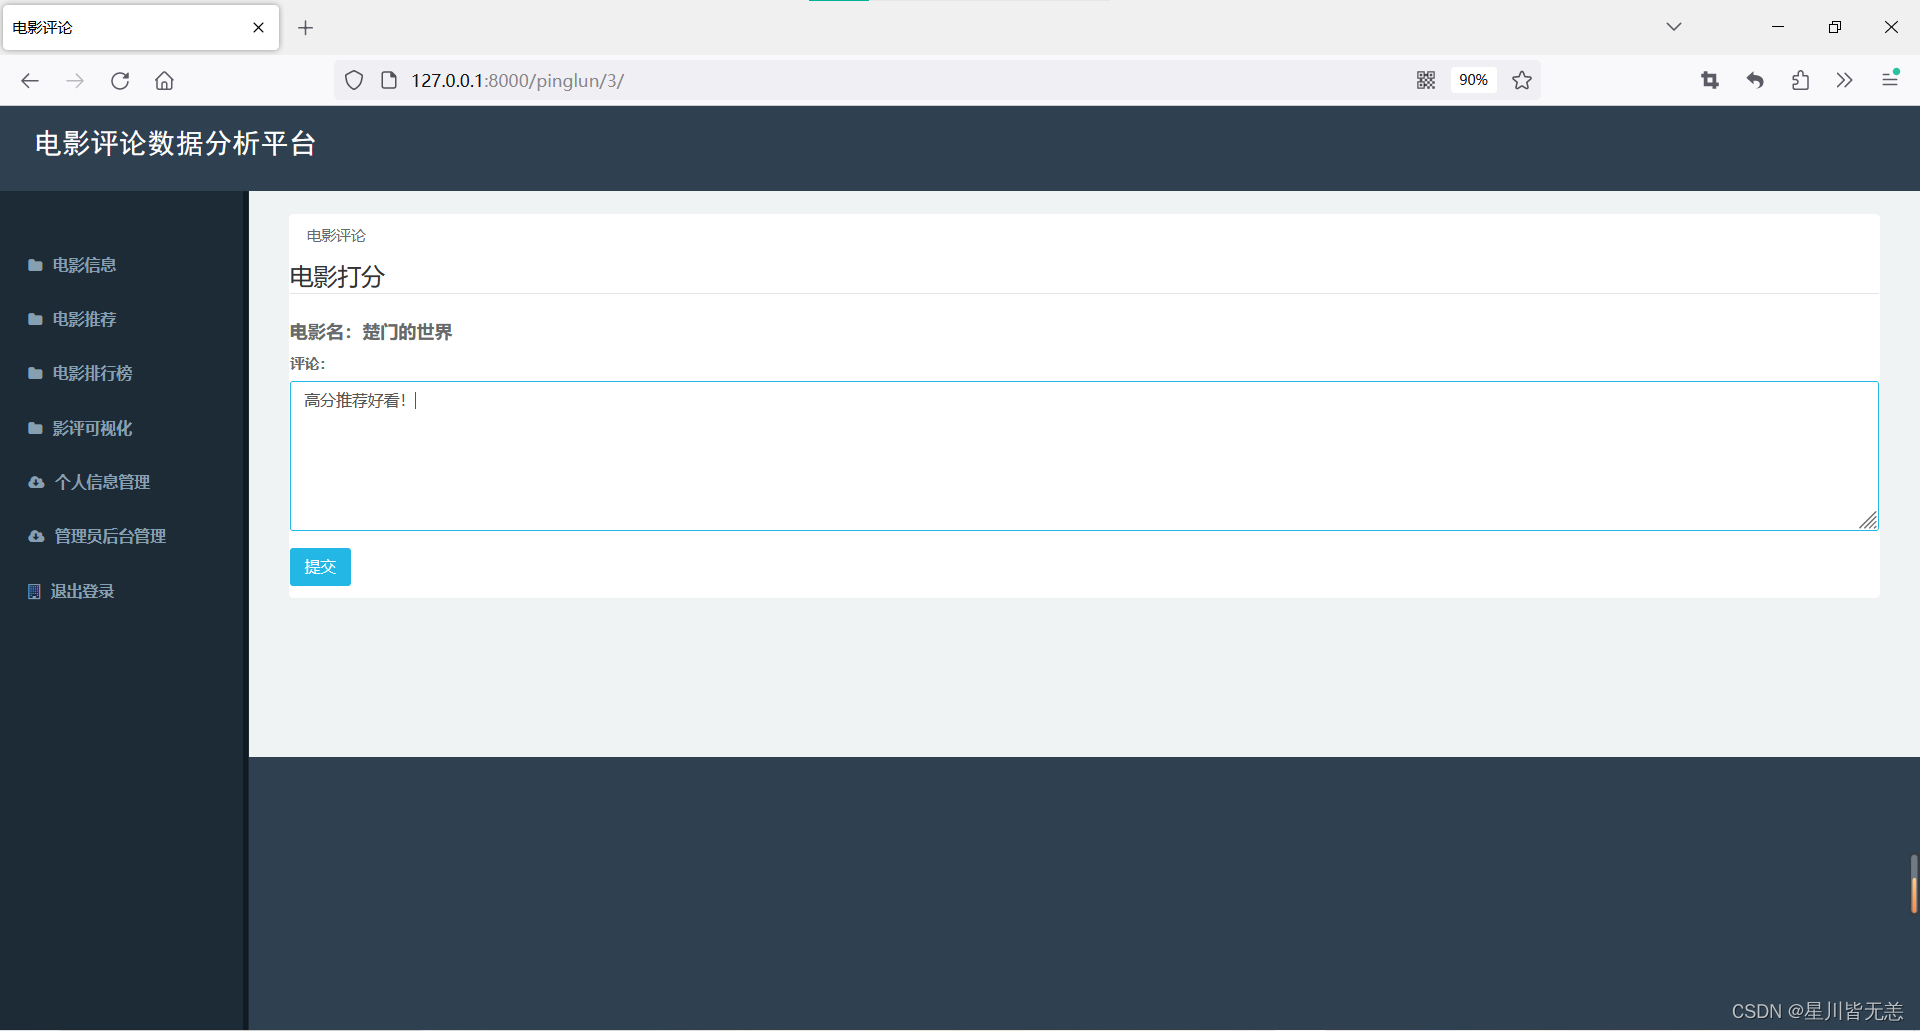
Task: Click the shield tracking protection icon
Action: click(x=354, y=80)
